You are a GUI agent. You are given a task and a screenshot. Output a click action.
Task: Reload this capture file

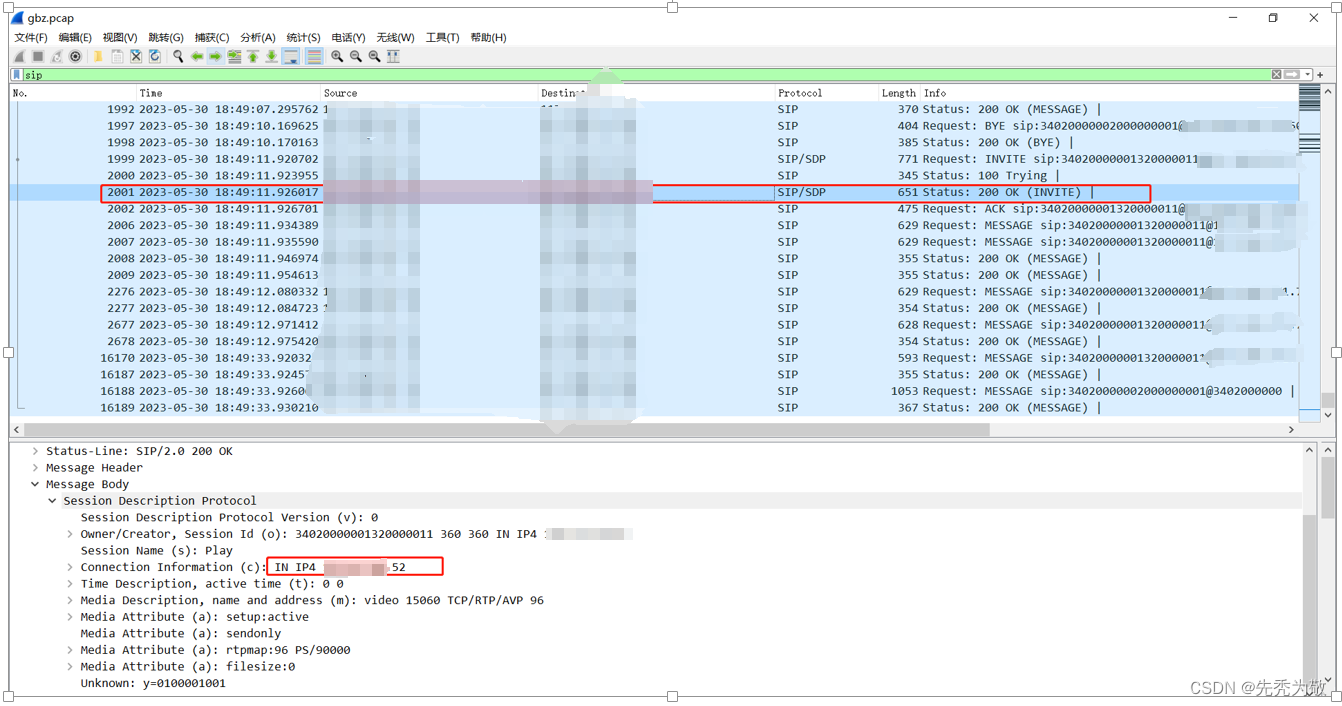pyautogui.click(x=155, y=57)
